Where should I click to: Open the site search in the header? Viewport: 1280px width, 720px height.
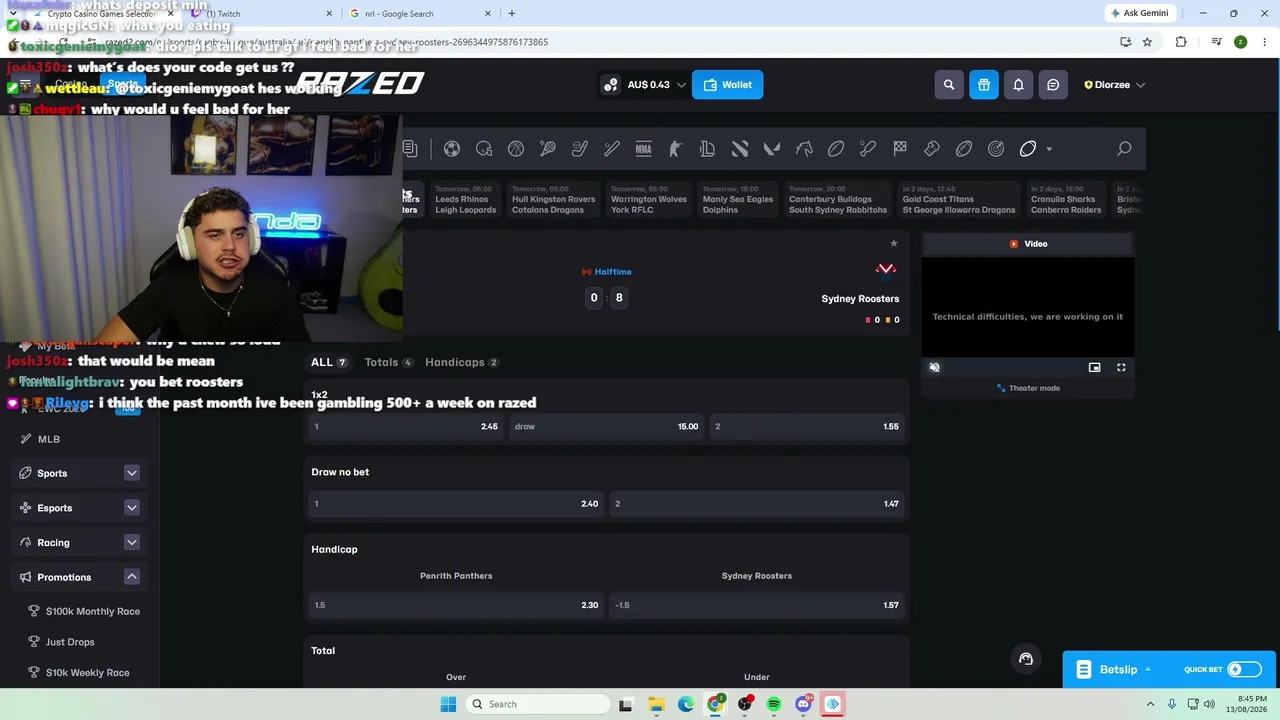(949, 85)
